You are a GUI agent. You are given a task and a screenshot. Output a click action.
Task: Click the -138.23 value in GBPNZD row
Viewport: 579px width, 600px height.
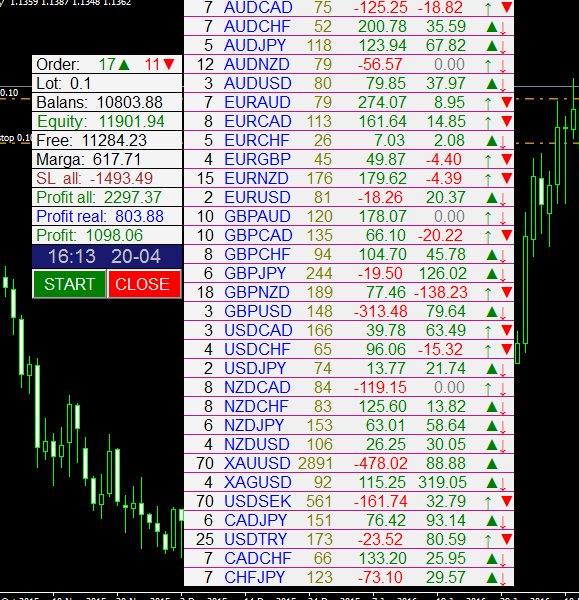pyautogui.click(x=440, y=292)
